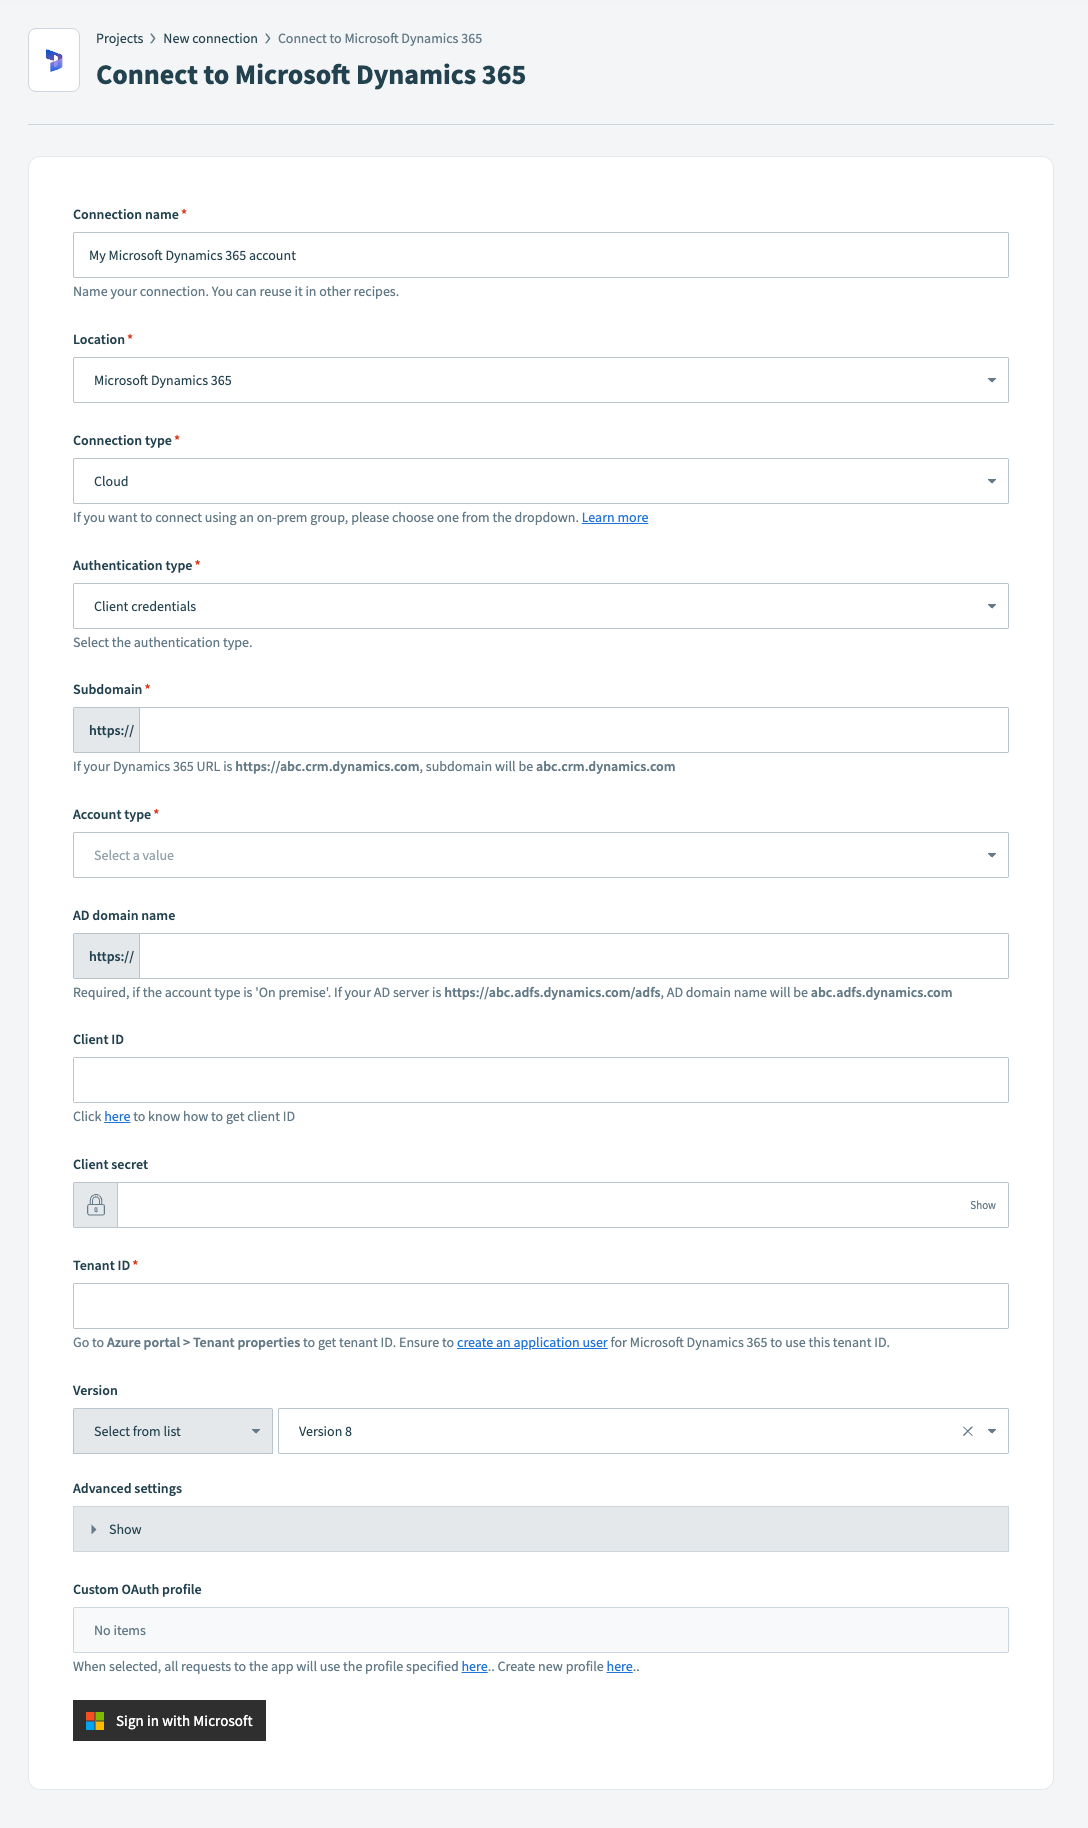Open the Select from list version dropdown
1088x1828 pixels.
click(x=172, y=1431)
